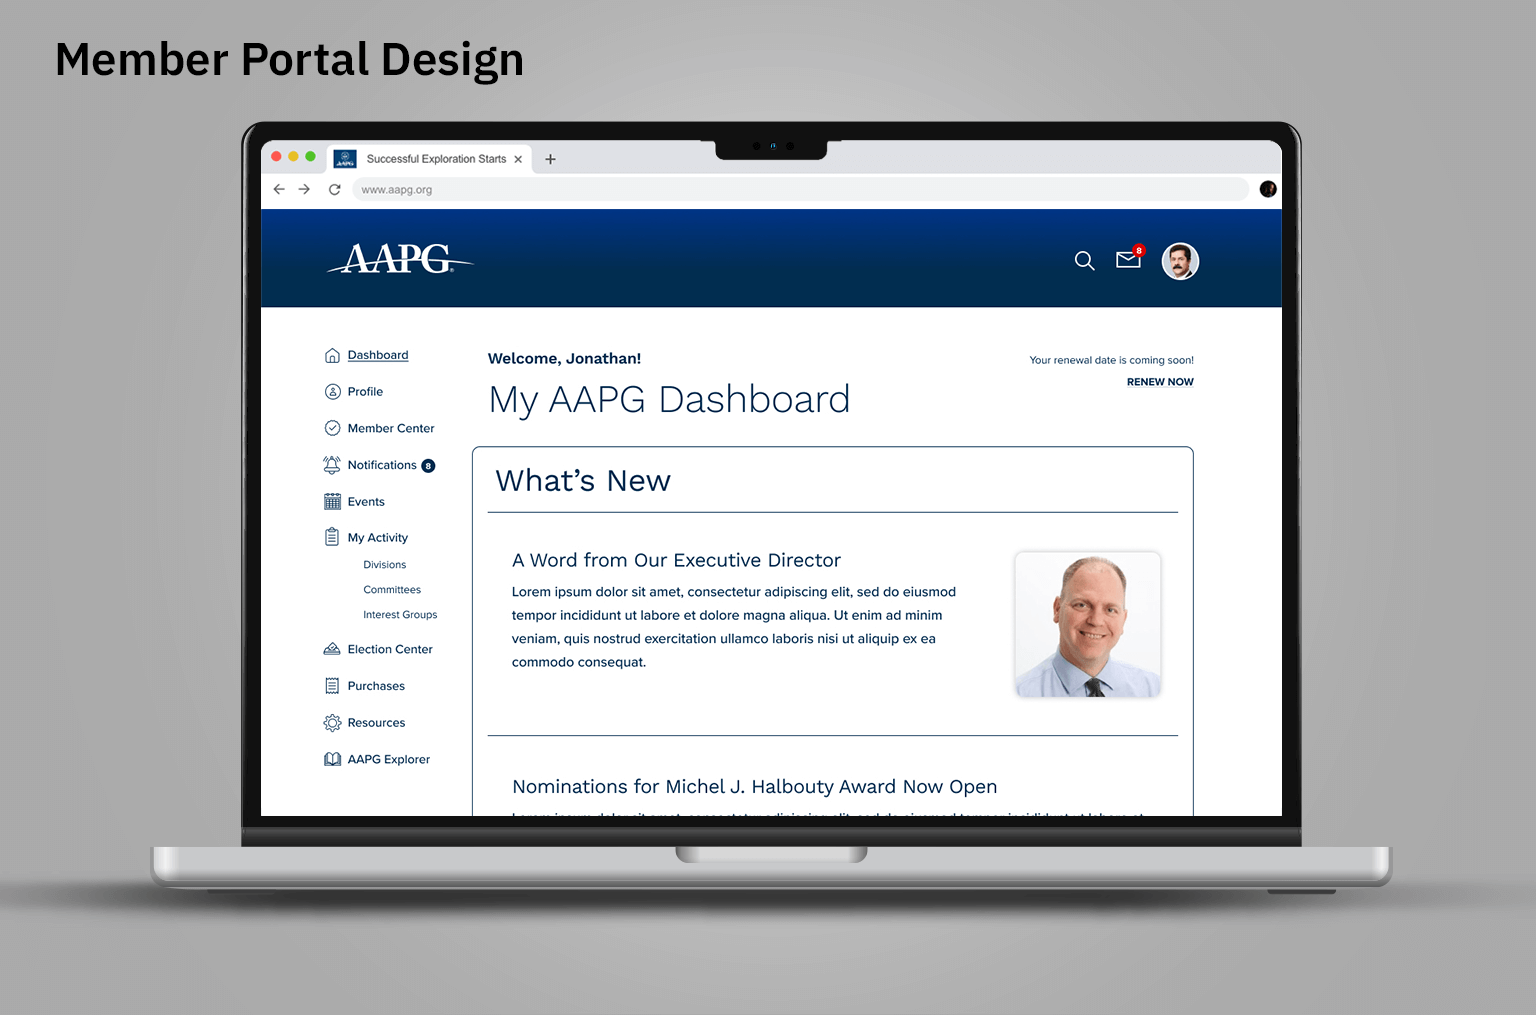
Task: Open Resources page
Action: 376,723
